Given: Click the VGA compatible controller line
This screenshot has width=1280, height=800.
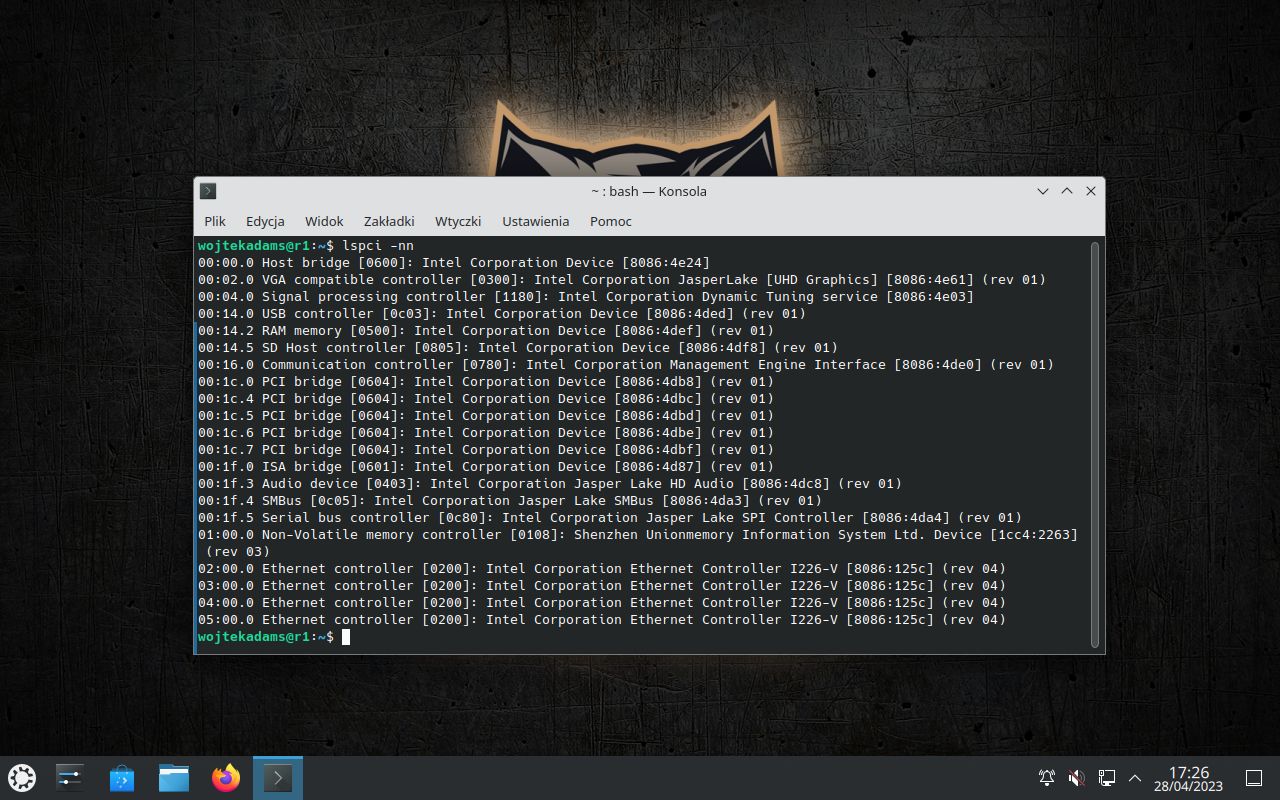Looking at the screenshot, I should click(x=622, y=279).
